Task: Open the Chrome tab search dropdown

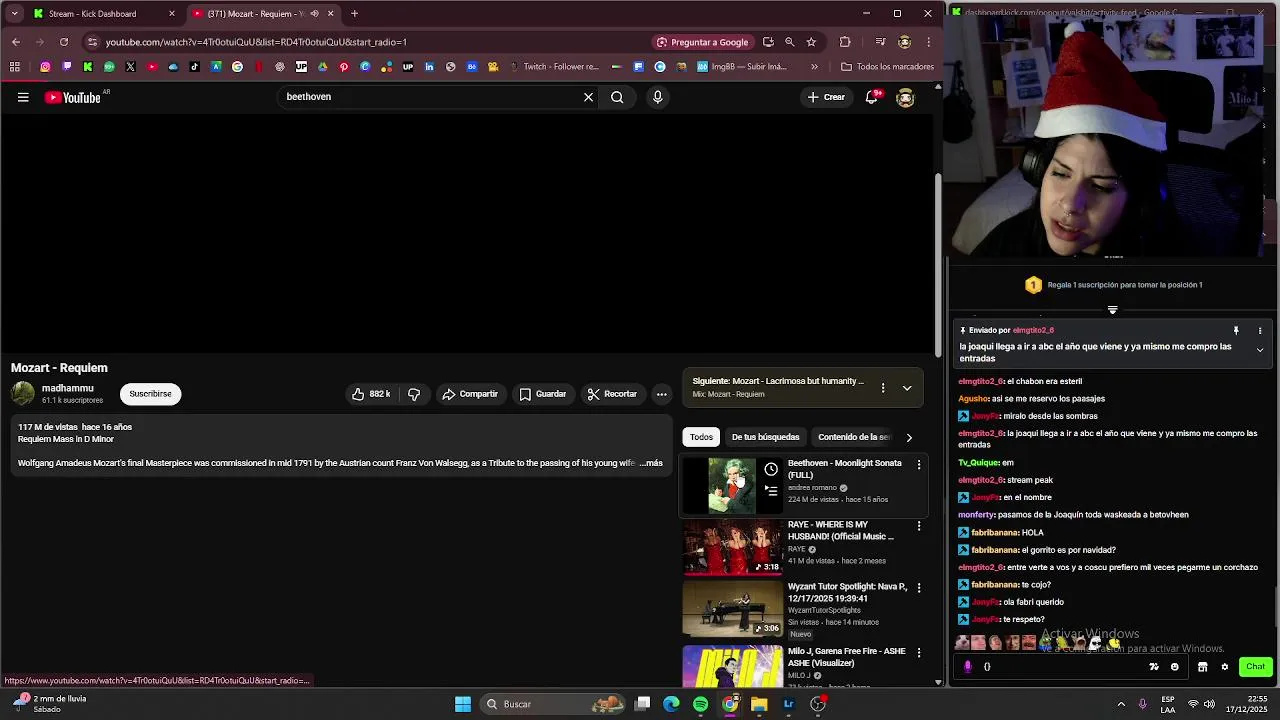Action: click(x=14, y=14)
